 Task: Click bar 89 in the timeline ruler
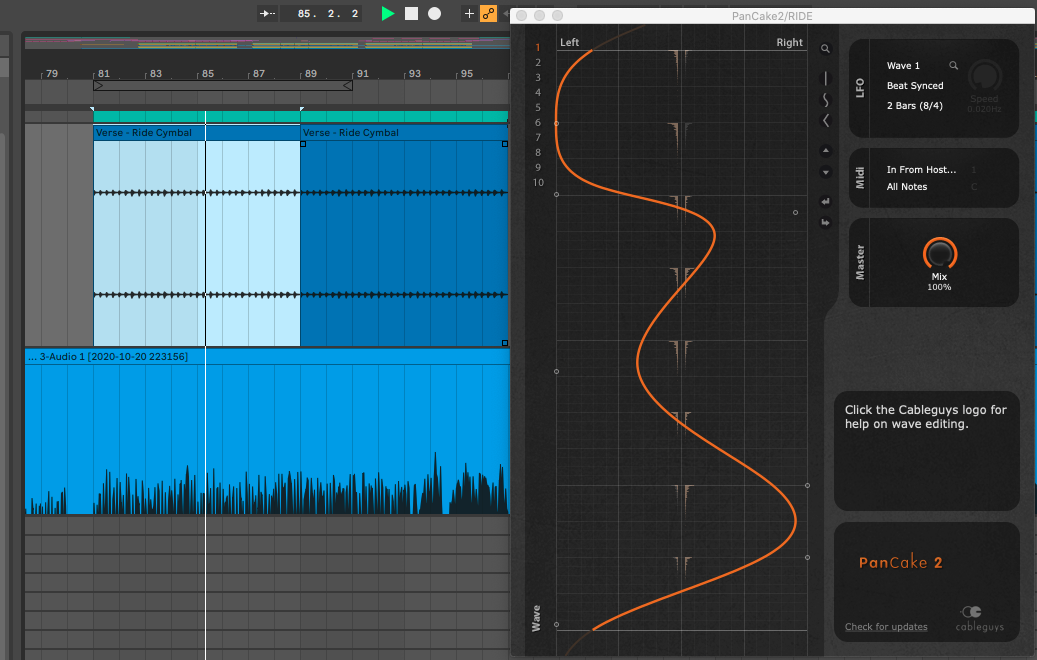[x=310, y=73]
